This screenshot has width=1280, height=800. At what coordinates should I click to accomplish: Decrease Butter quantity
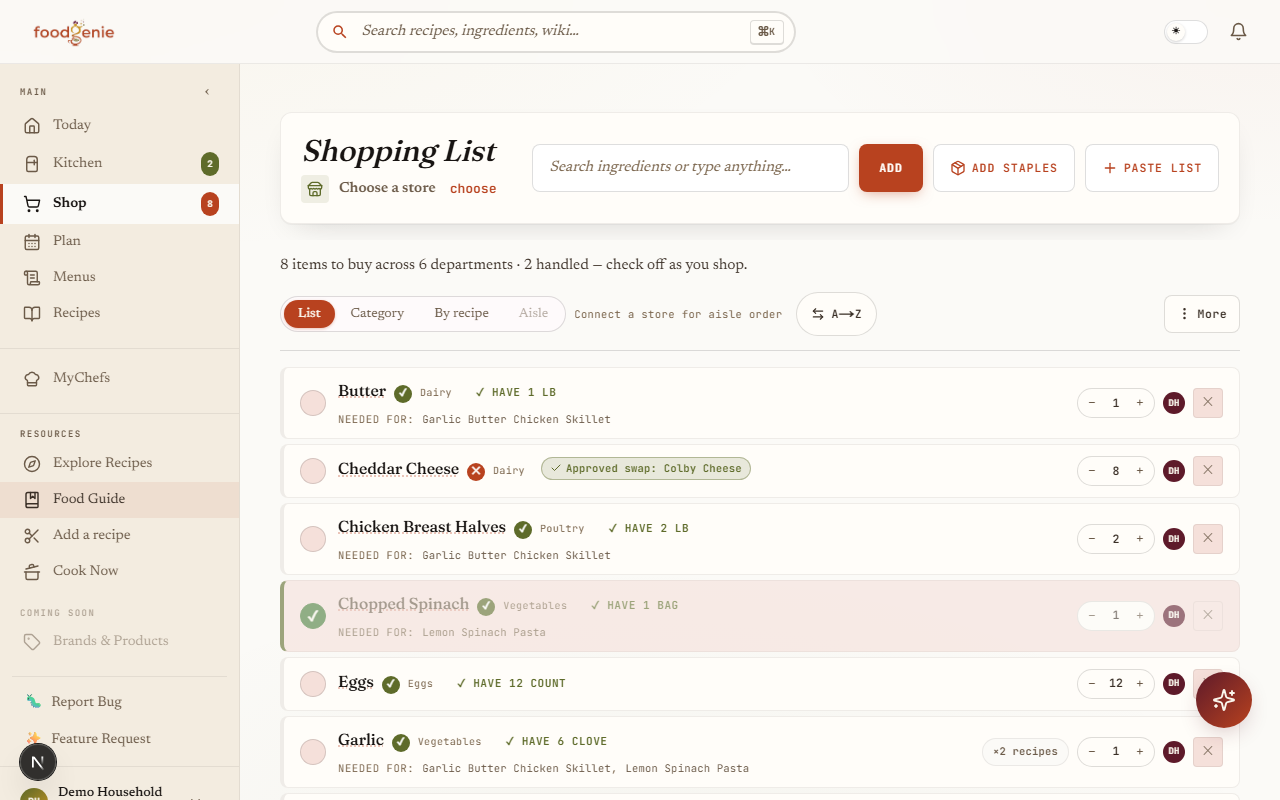1092,403
